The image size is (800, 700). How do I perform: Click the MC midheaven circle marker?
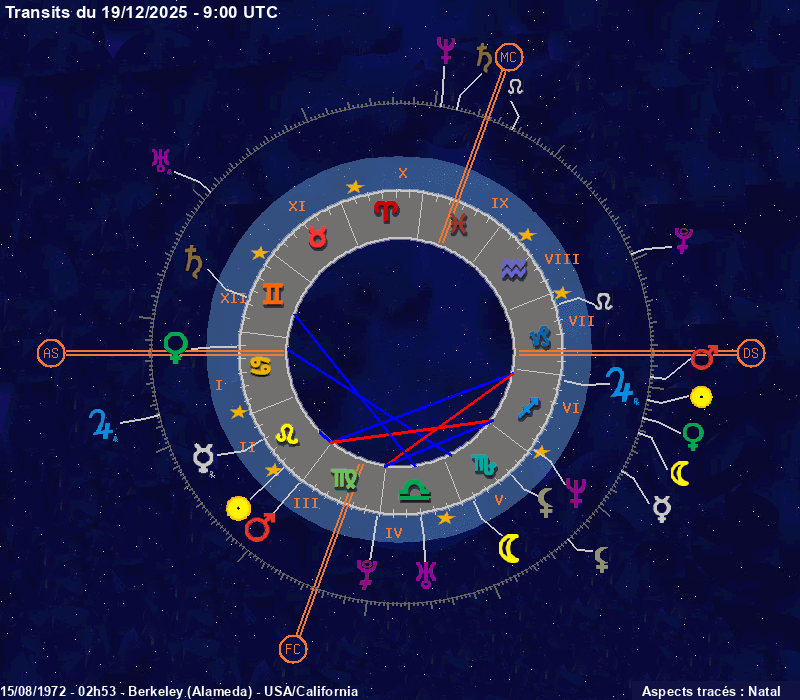(x=509, y=57)
